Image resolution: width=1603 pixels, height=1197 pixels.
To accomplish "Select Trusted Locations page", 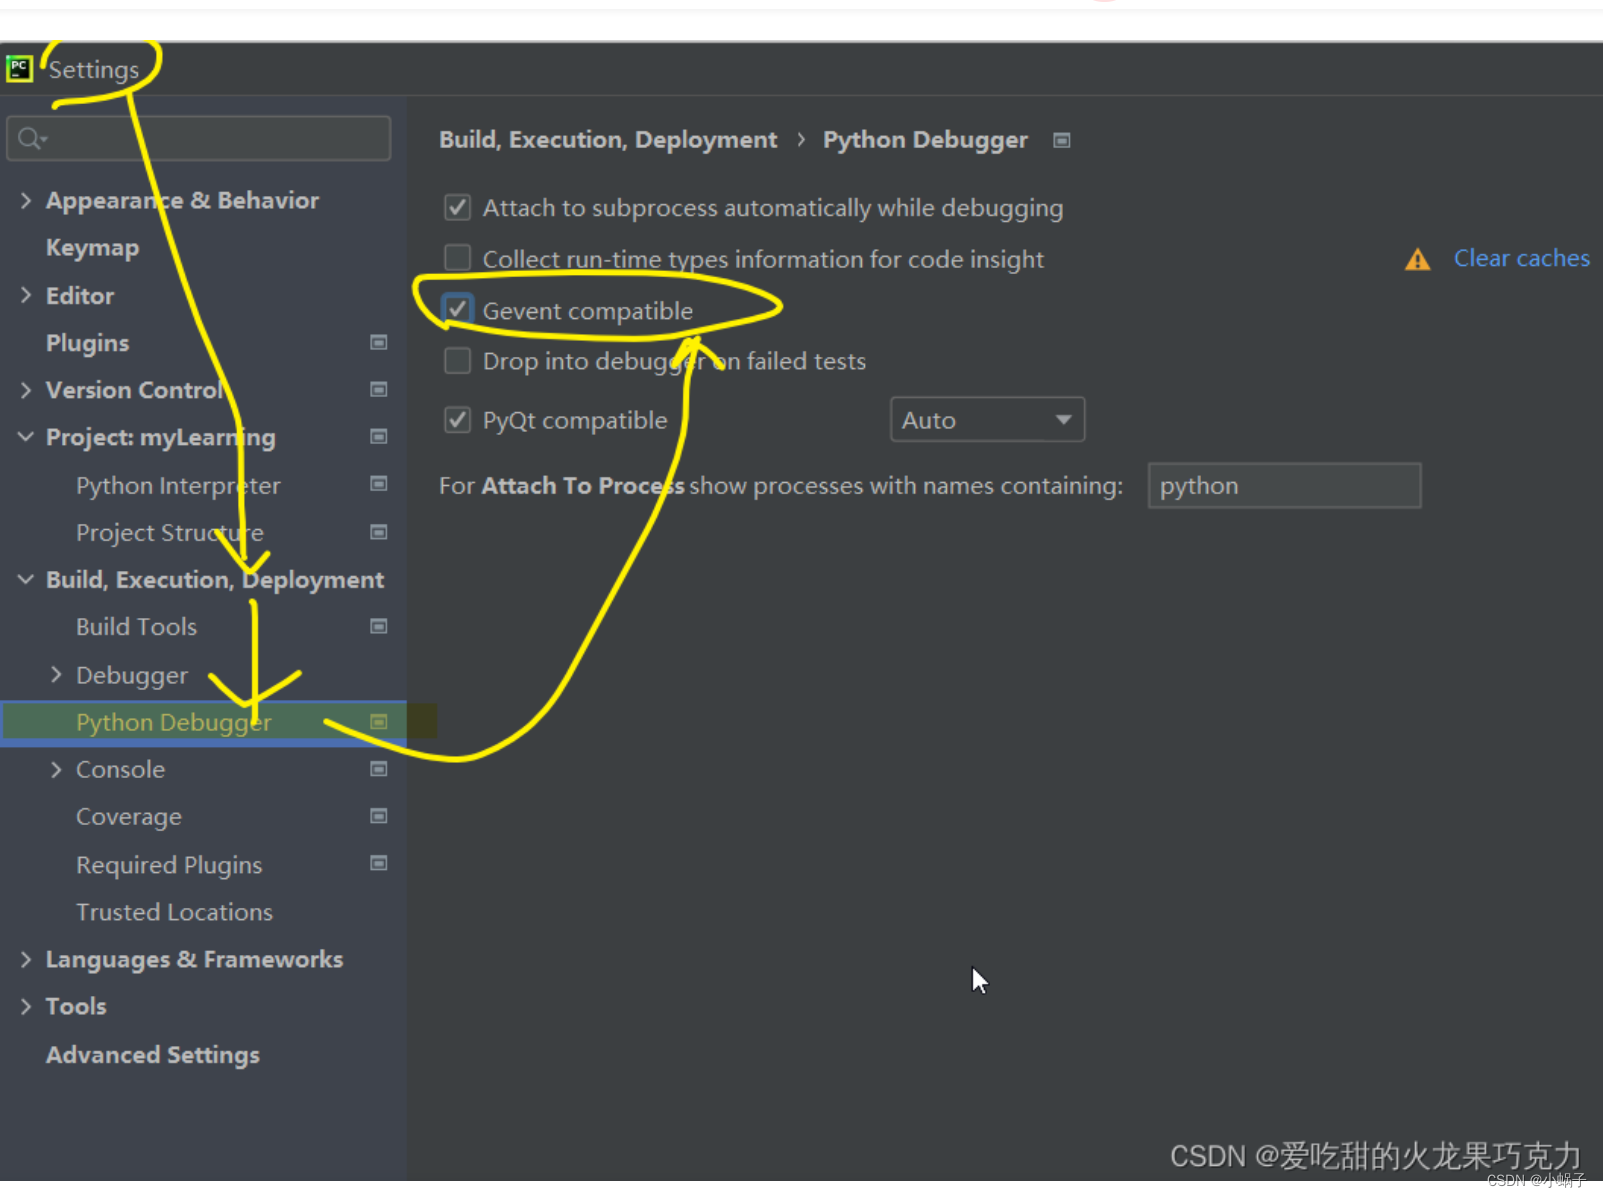I will click(x=174, y=912).
